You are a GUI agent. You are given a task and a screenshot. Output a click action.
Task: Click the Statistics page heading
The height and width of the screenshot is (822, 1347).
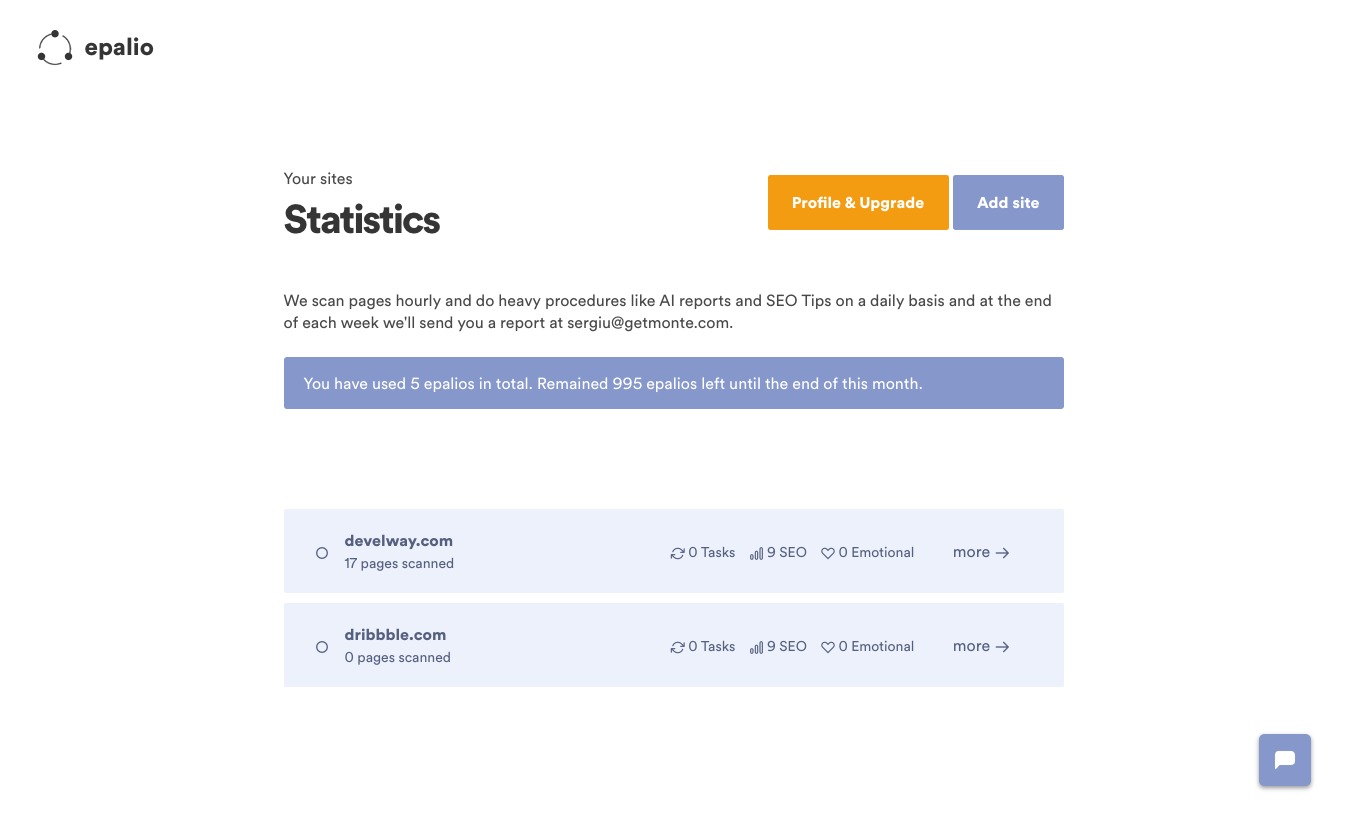362,219
